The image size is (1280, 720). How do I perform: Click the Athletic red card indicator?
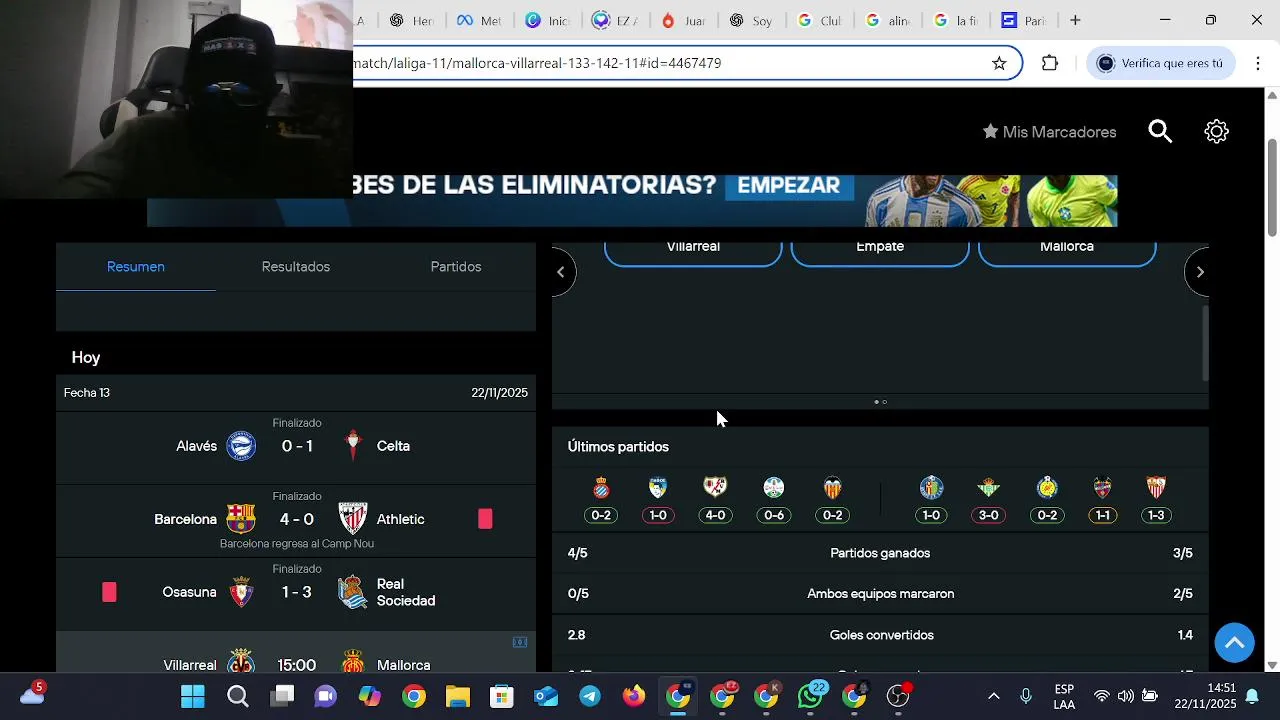(485, 518)
